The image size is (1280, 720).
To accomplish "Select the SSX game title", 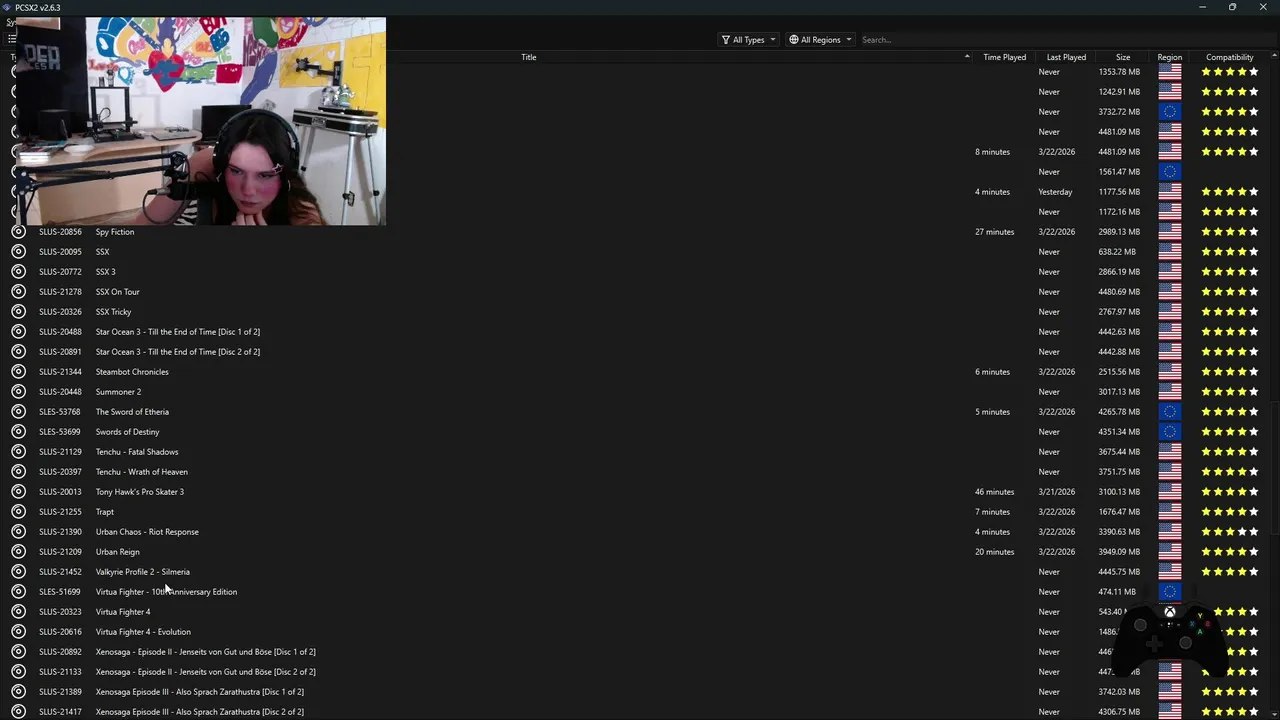I will (x=103, y=251).
